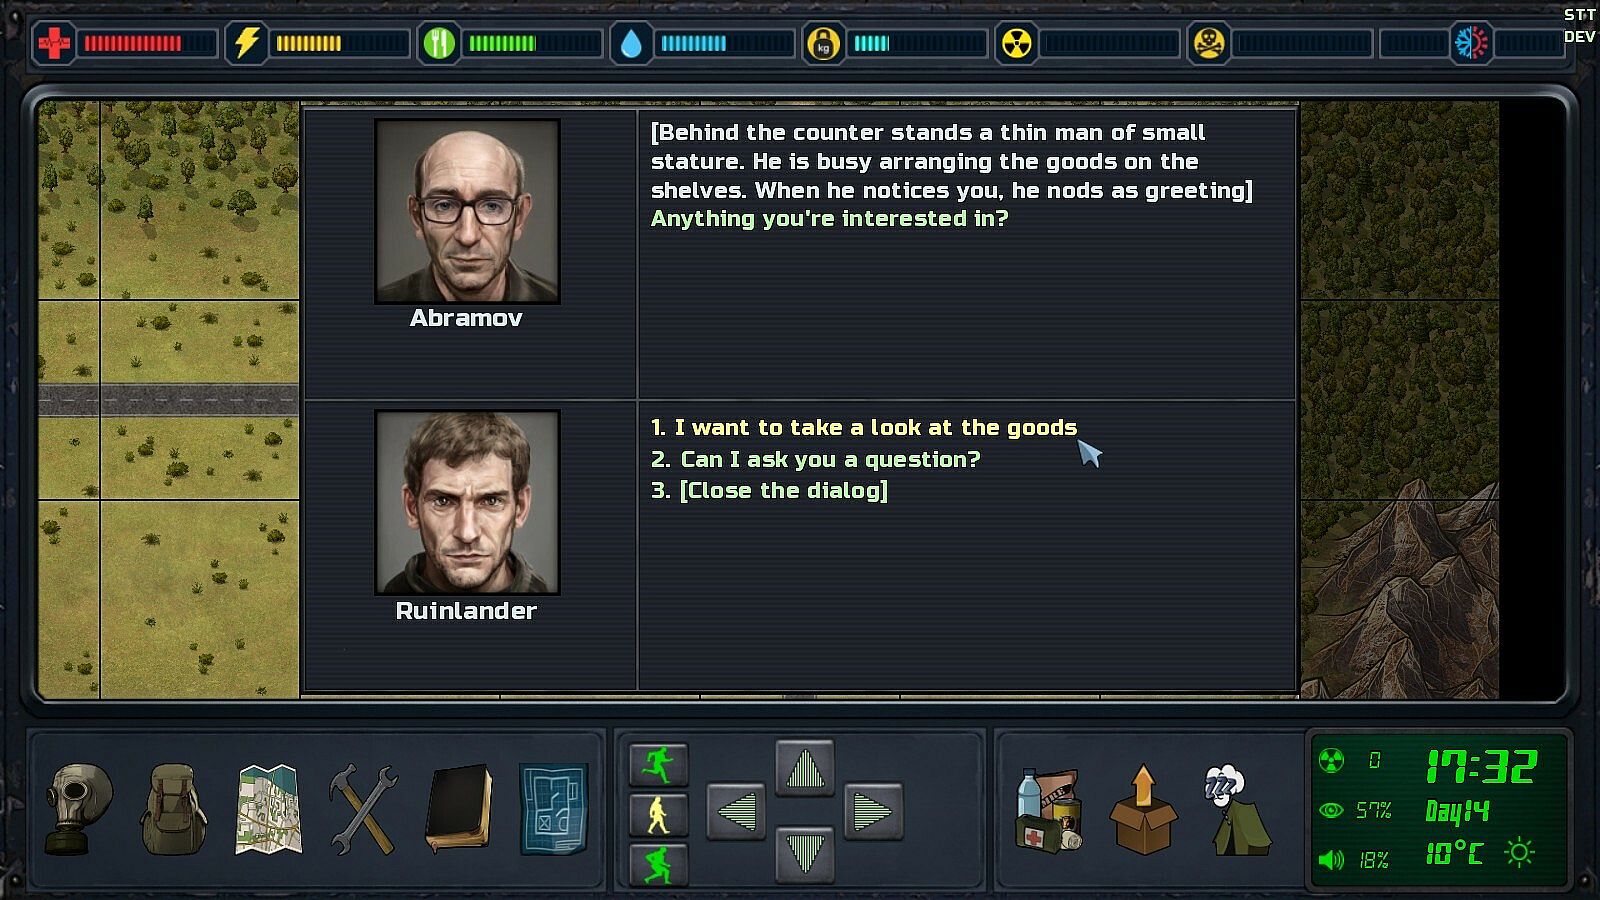Image resolution: width=1600 pixels, height=900 pixels.
Task: Click the up direction arrow
Action: pyautogui.click(x=805, y=769)
